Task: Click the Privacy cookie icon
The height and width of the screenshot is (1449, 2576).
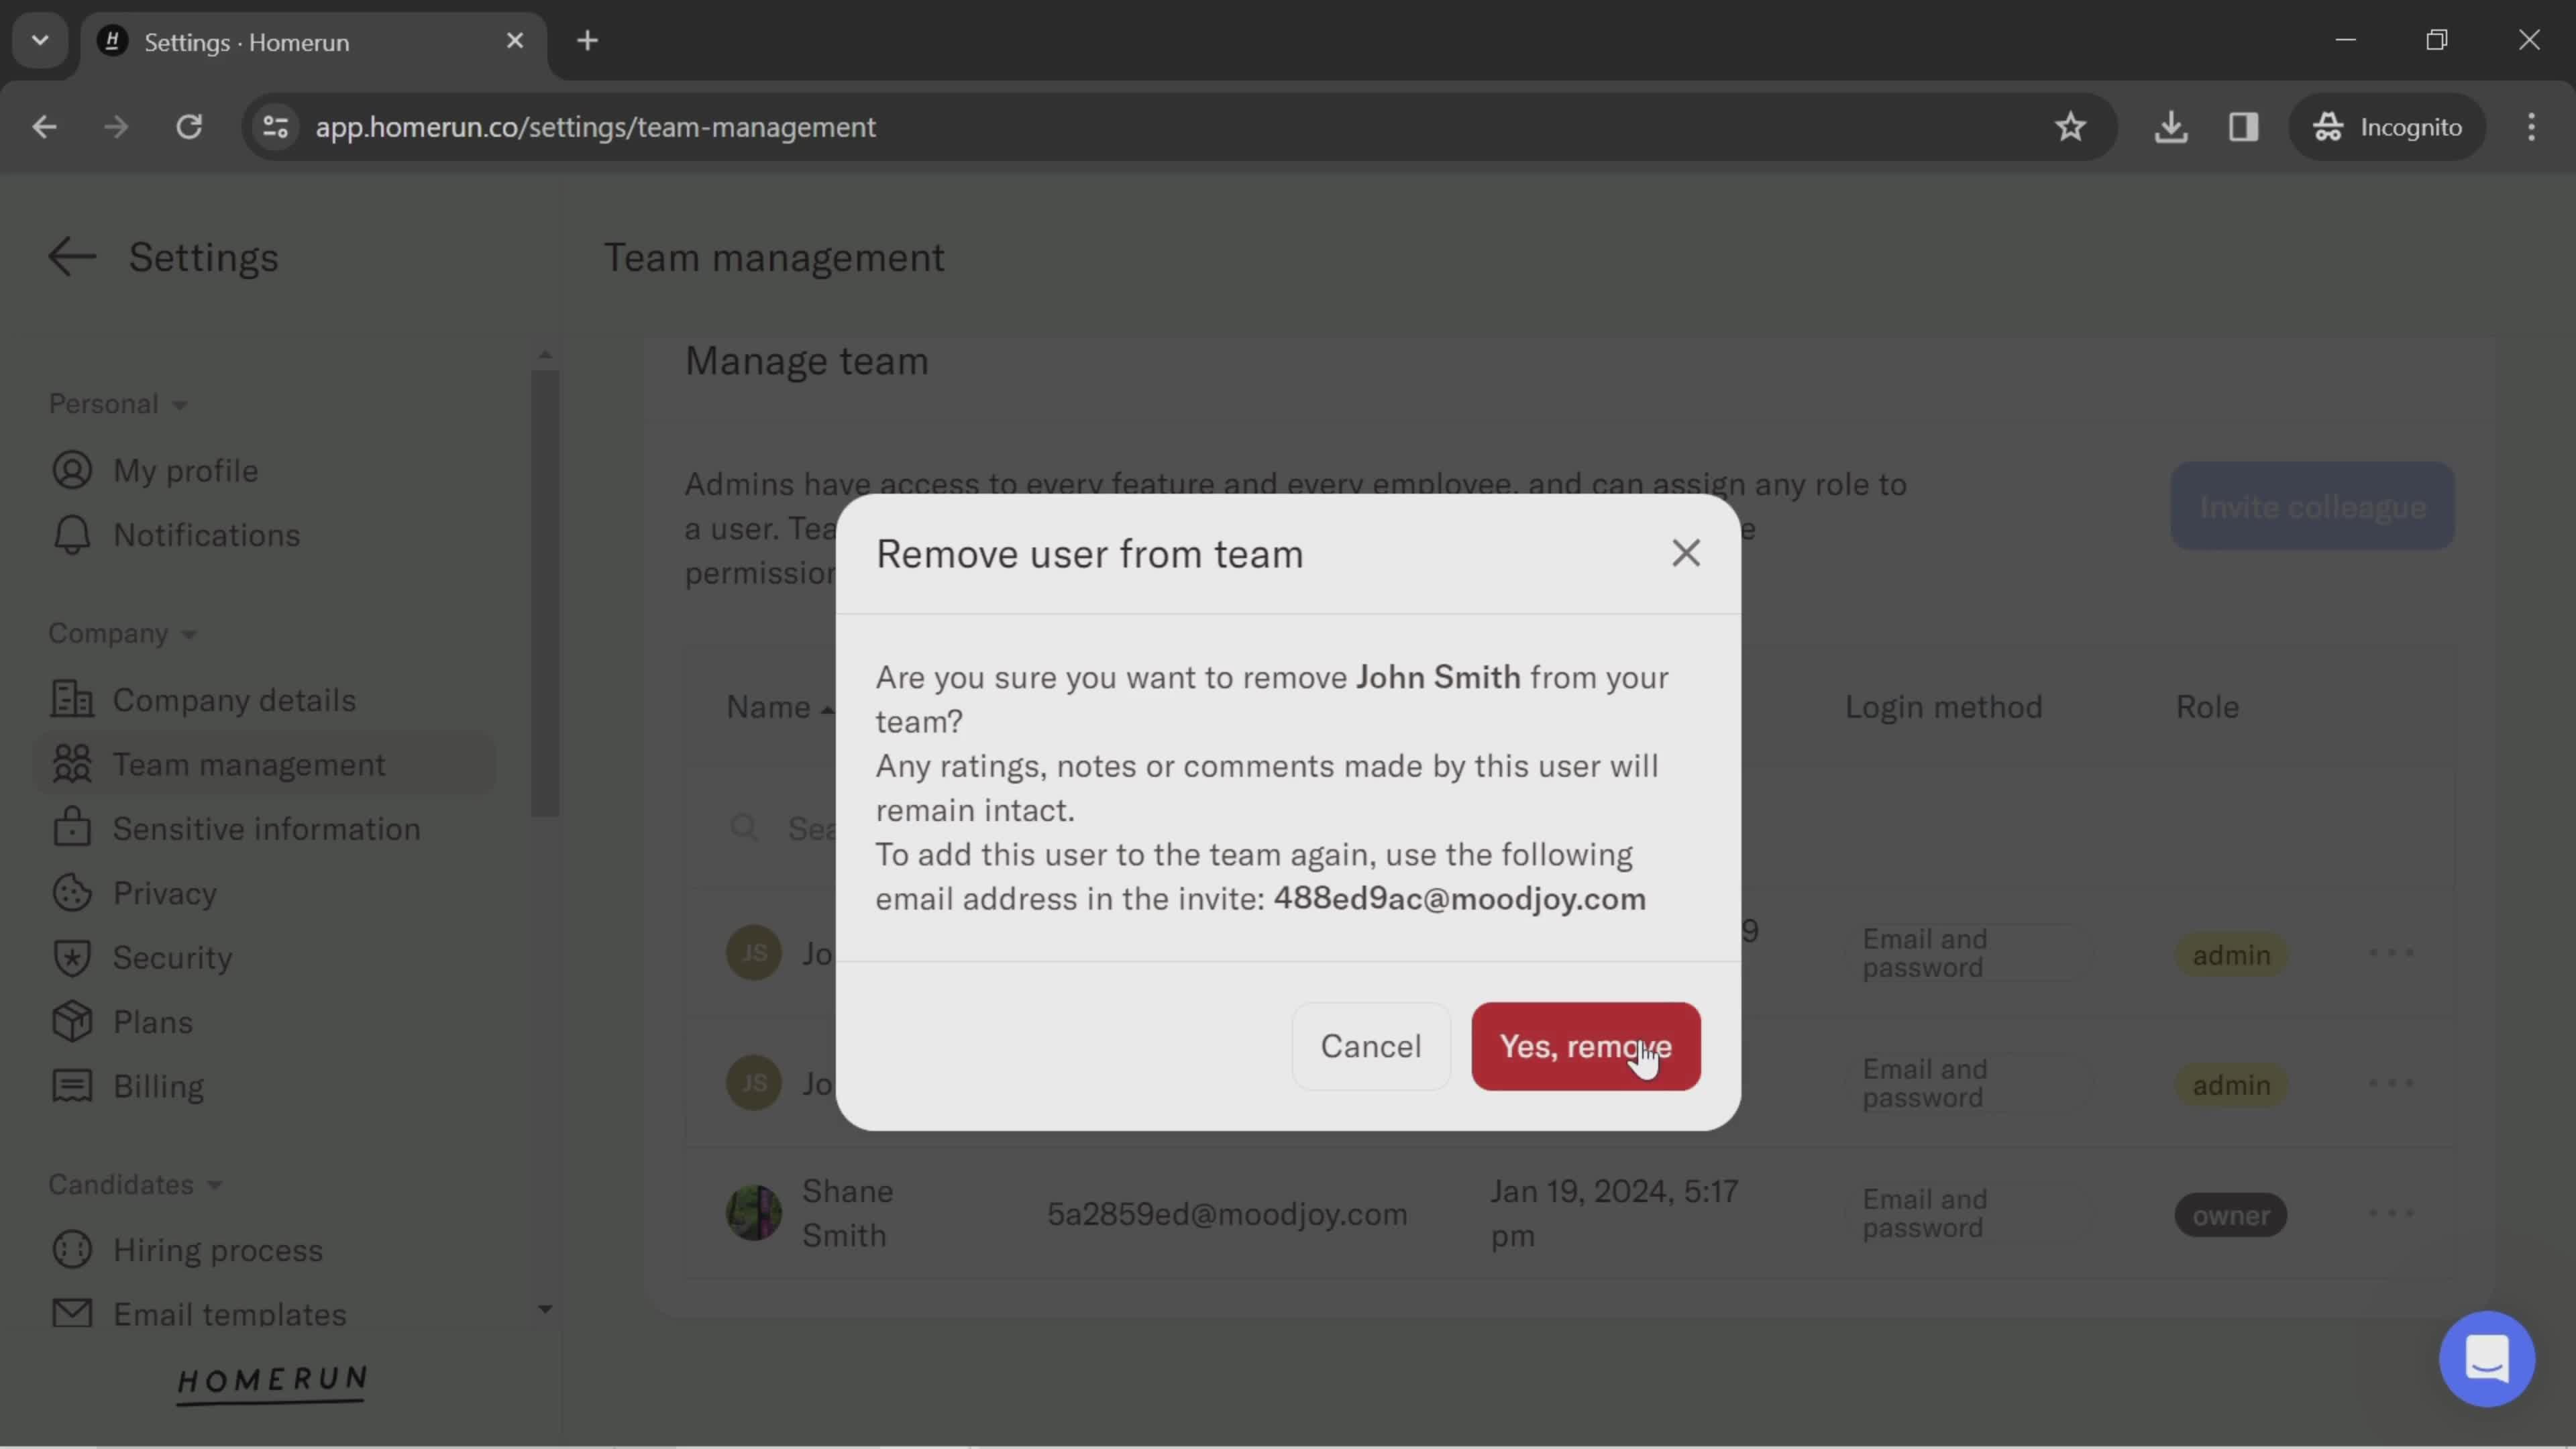Action: (72, 893)
